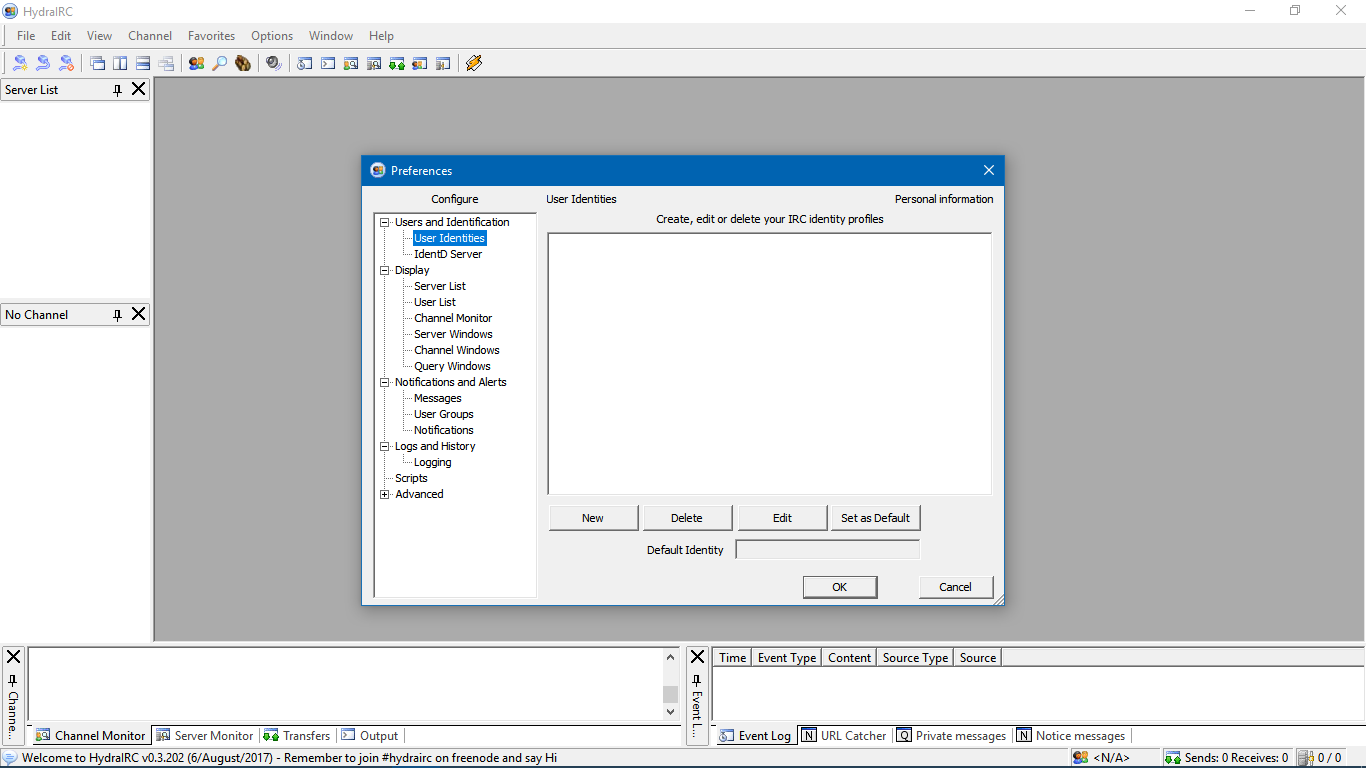Switch to the Server Monitor tab
Screen dimensions: 1366x768
click(x=206, y=736)
